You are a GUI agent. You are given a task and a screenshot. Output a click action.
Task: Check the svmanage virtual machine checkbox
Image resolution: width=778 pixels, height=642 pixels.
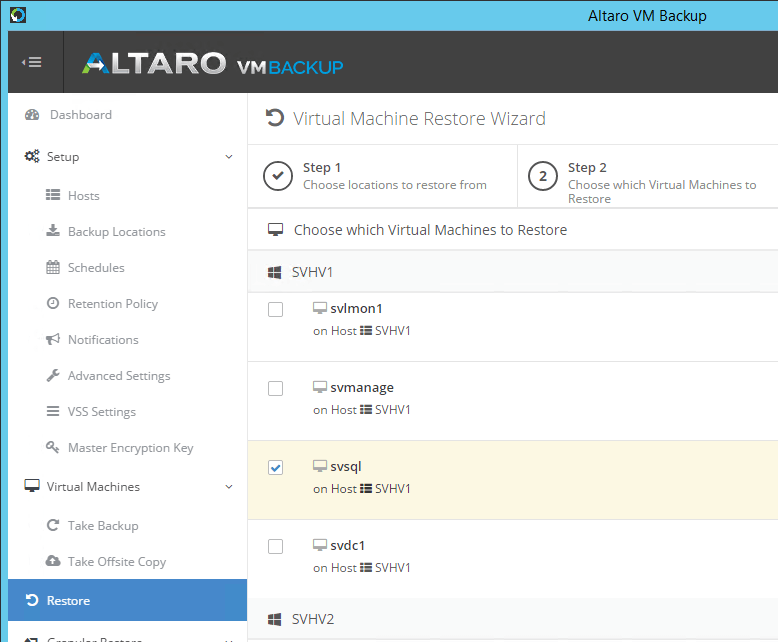(275, 388)
